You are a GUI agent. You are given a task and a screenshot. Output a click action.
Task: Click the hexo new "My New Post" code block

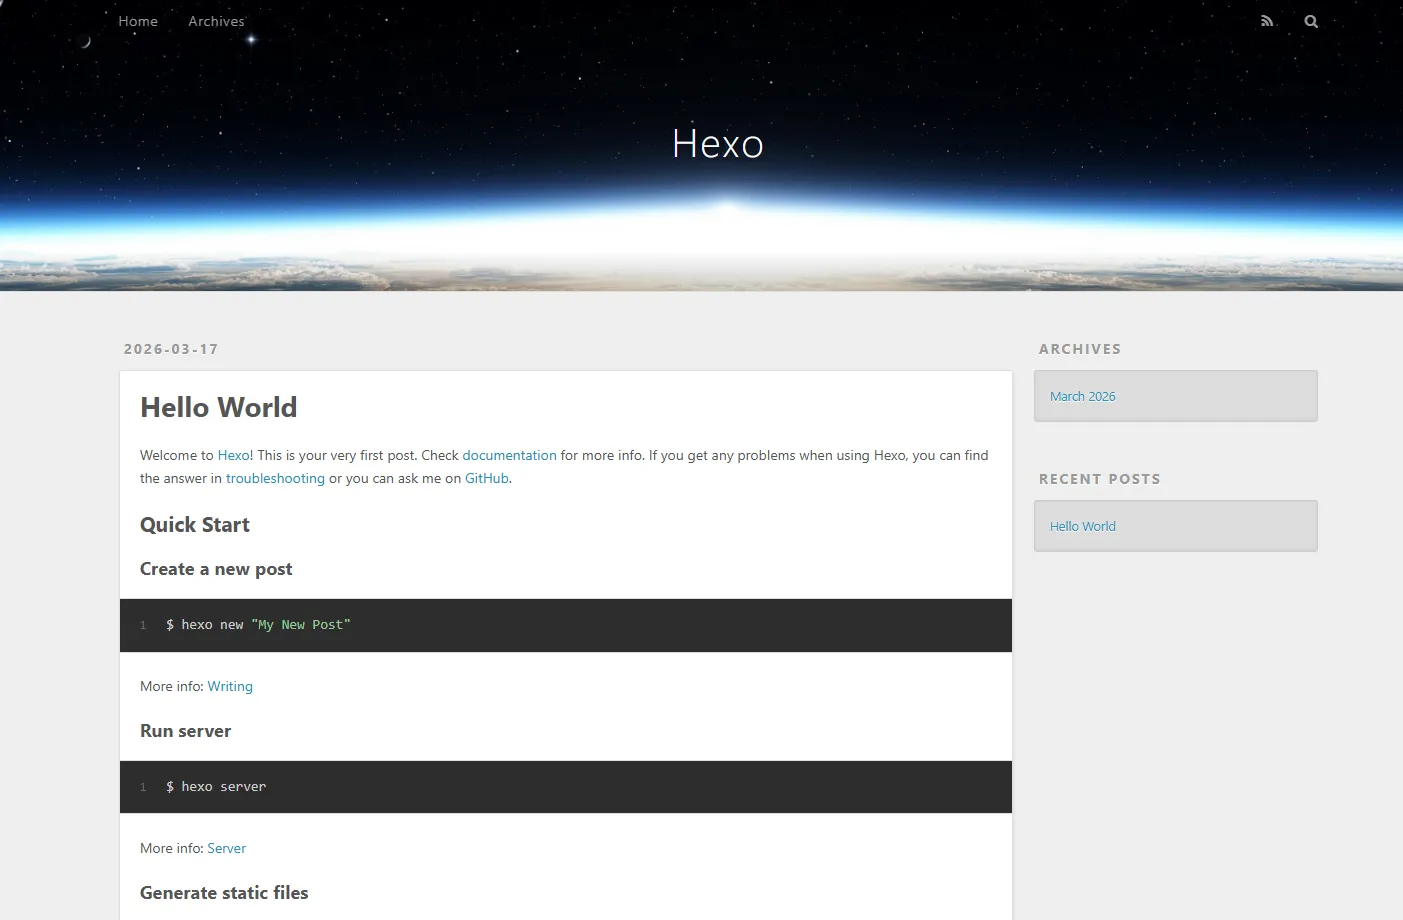coord(565,625)
